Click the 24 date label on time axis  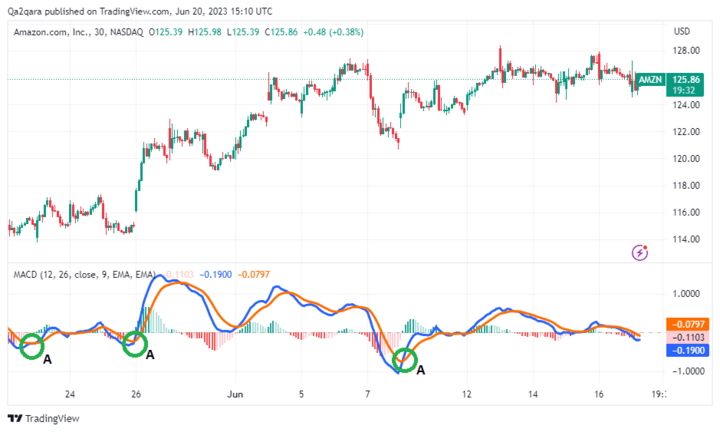[x=70, y=394]
